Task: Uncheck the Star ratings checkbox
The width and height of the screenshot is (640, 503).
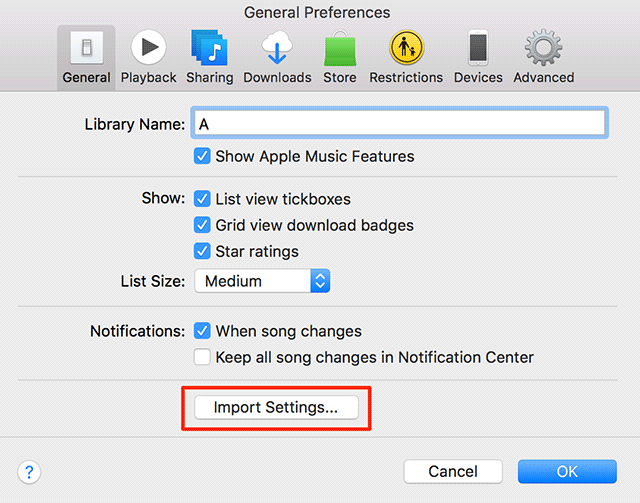Action: (x=203, y=251)
